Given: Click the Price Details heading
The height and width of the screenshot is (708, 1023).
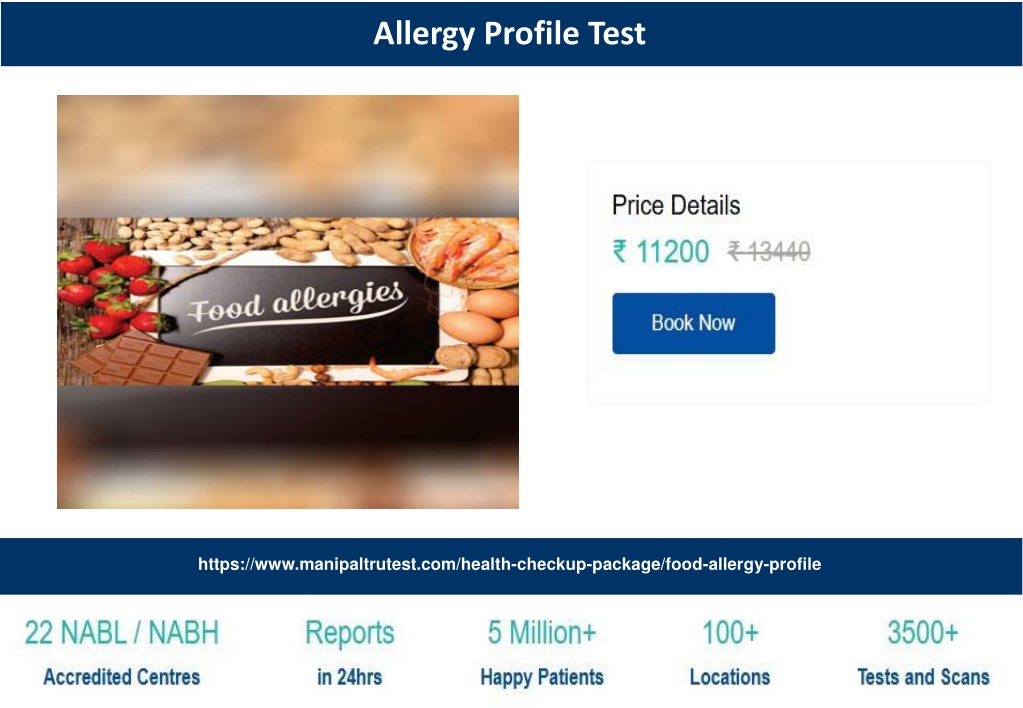Looking at the screenshot, I should click(676, 206).
